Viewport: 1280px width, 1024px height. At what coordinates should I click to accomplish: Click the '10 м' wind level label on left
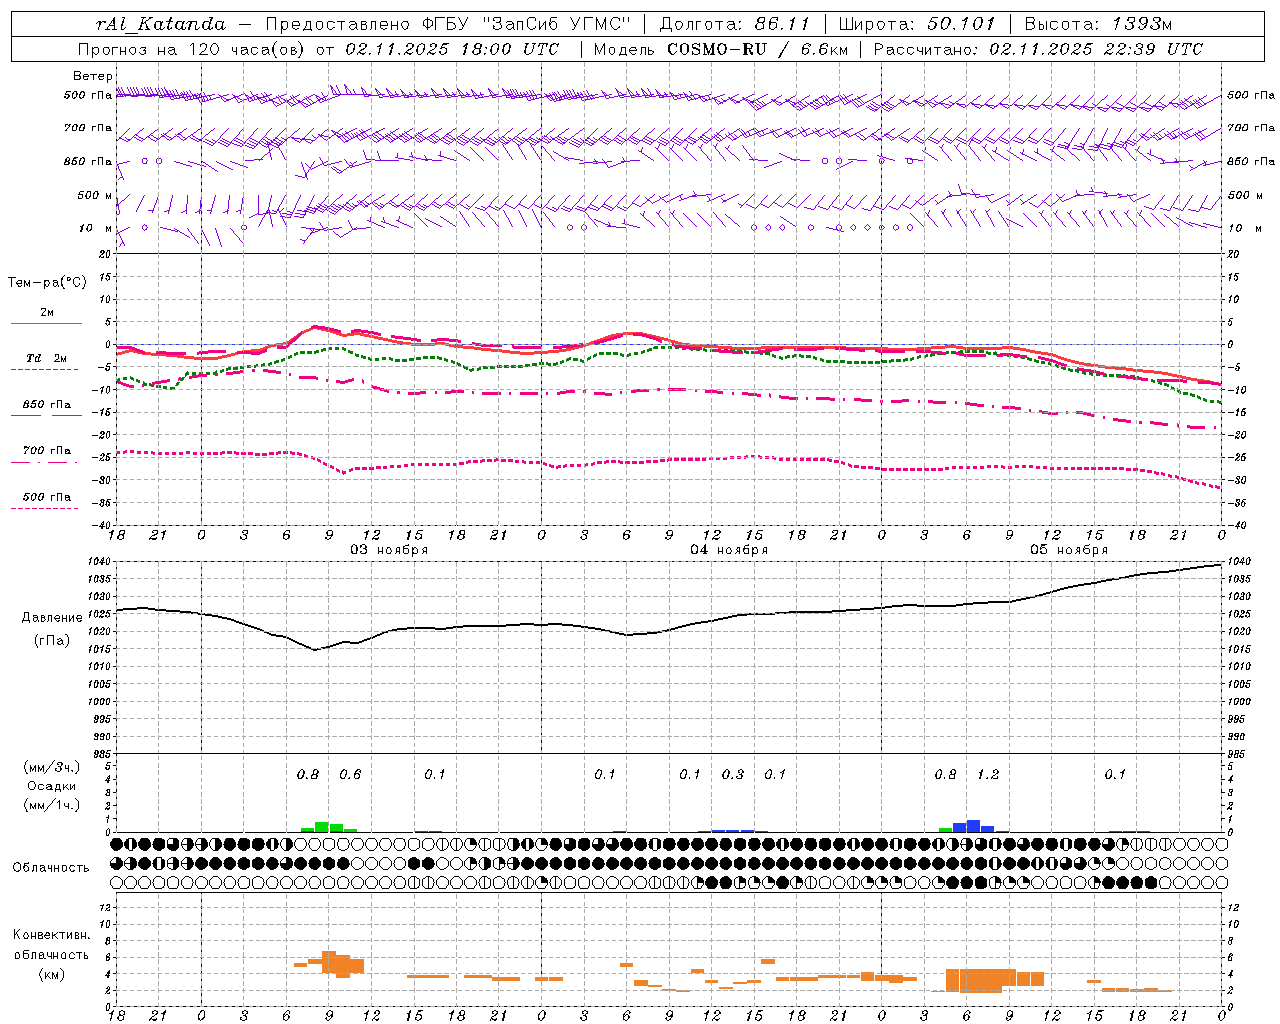[96, 228]
